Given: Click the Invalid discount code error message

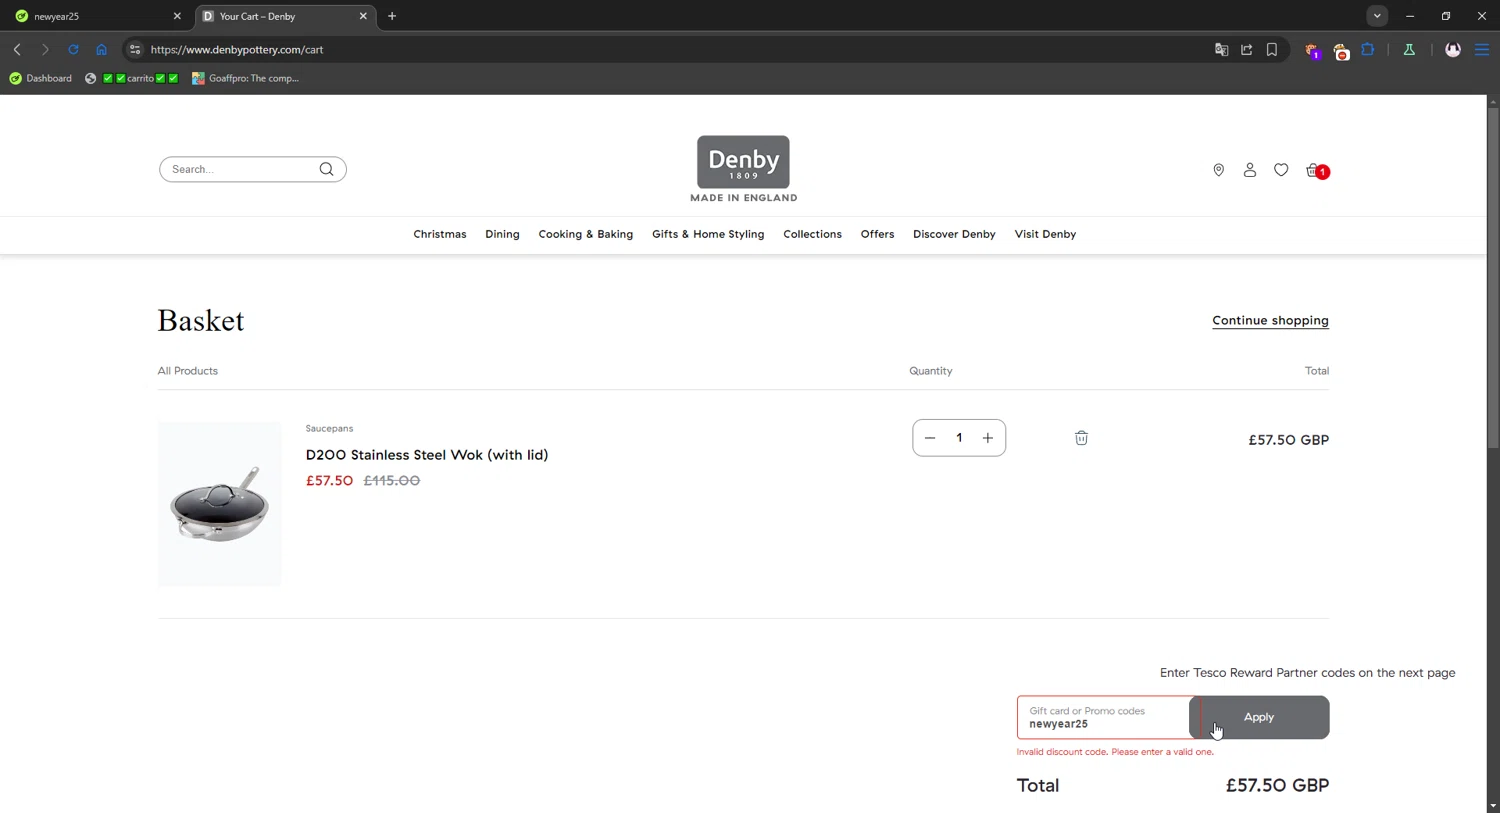Looking at the screenshot, I should 1115,752.
